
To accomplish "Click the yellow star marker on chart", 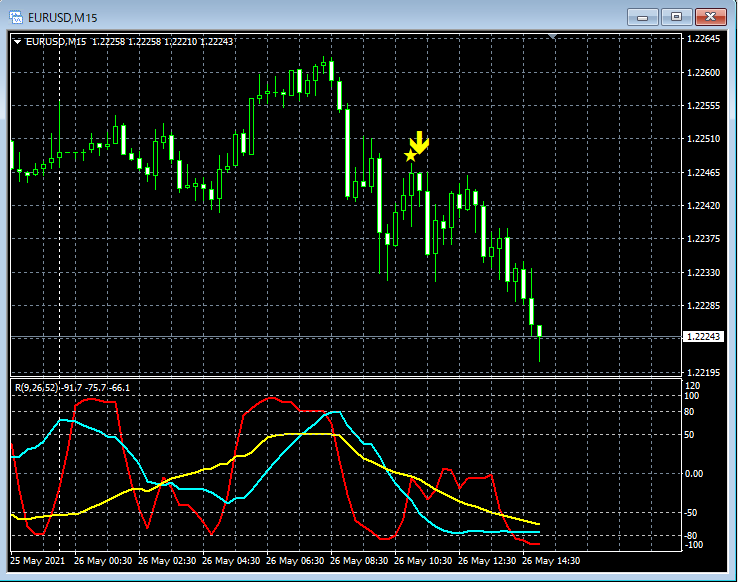I will tap(410, 155).
